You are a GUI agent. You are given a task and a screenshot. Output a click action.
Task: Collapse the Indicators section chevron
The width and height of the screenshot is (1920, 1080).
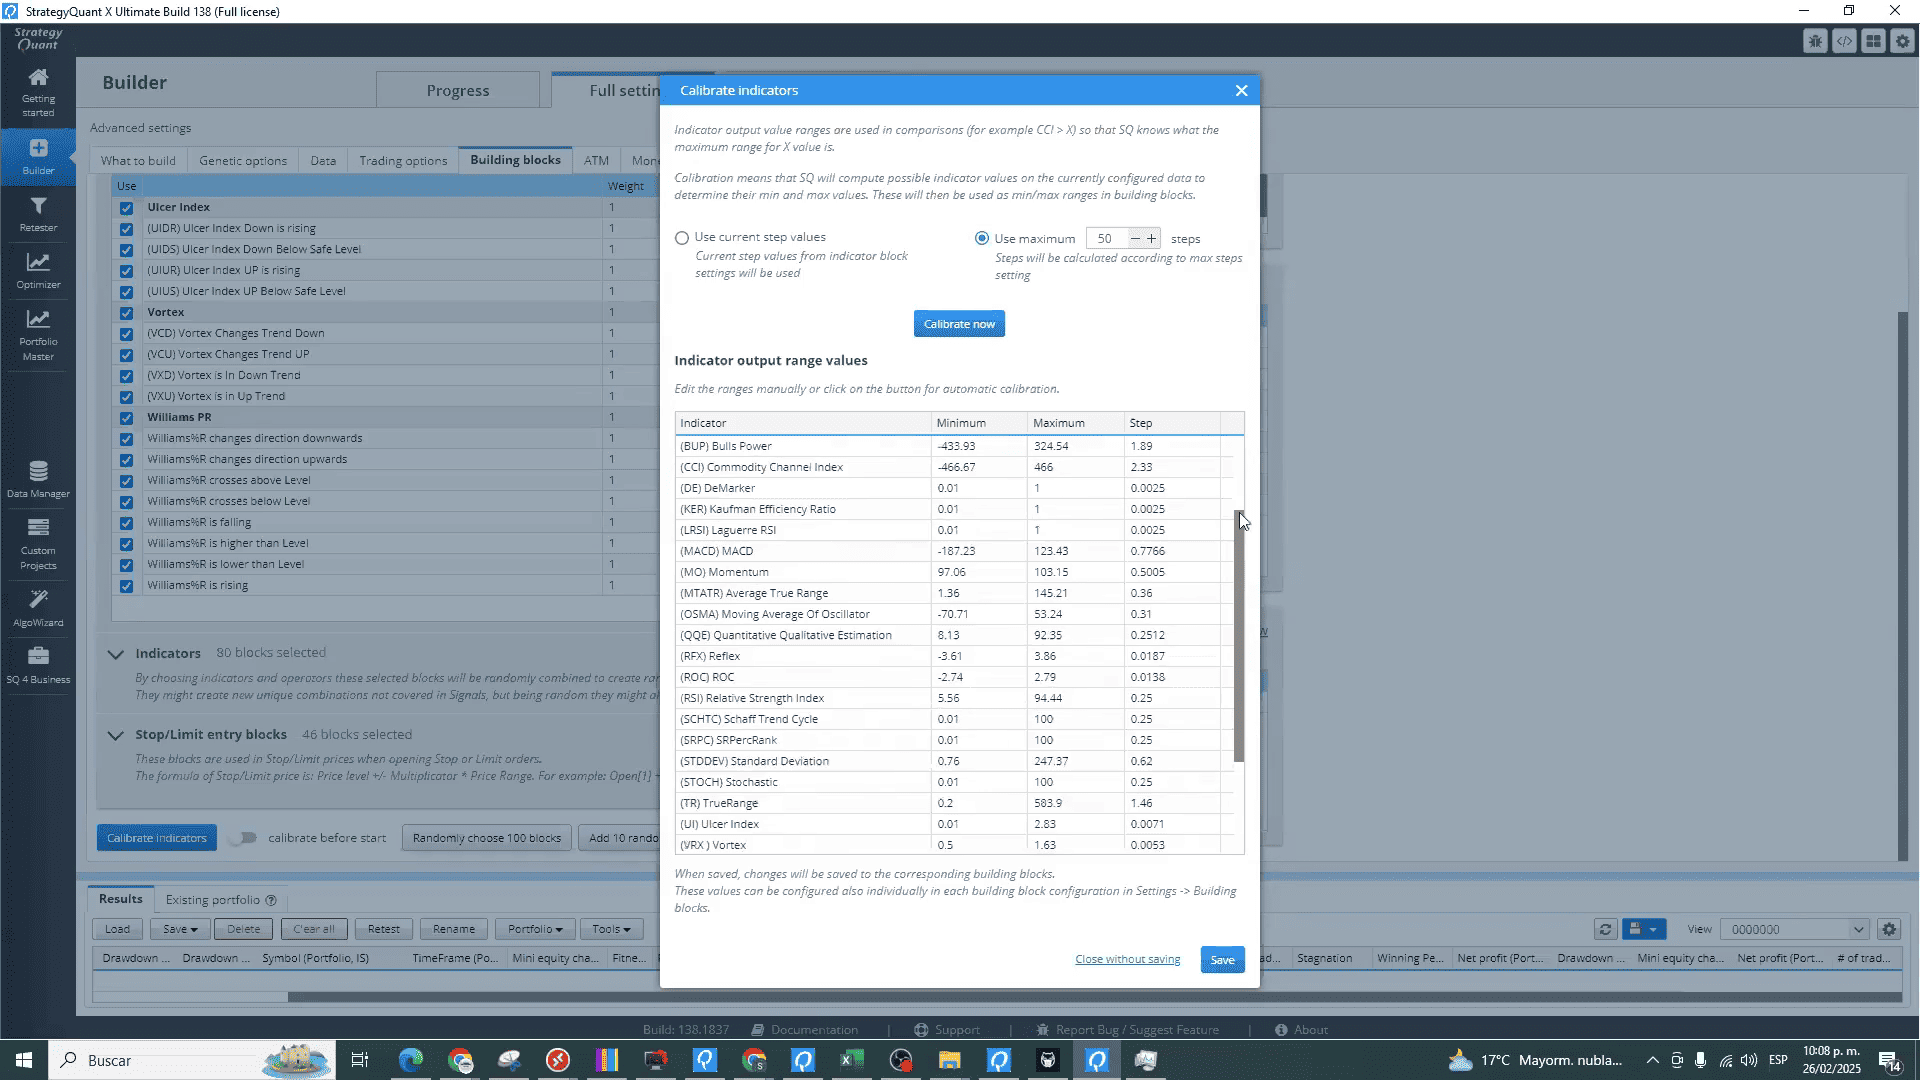coord(116,654)
